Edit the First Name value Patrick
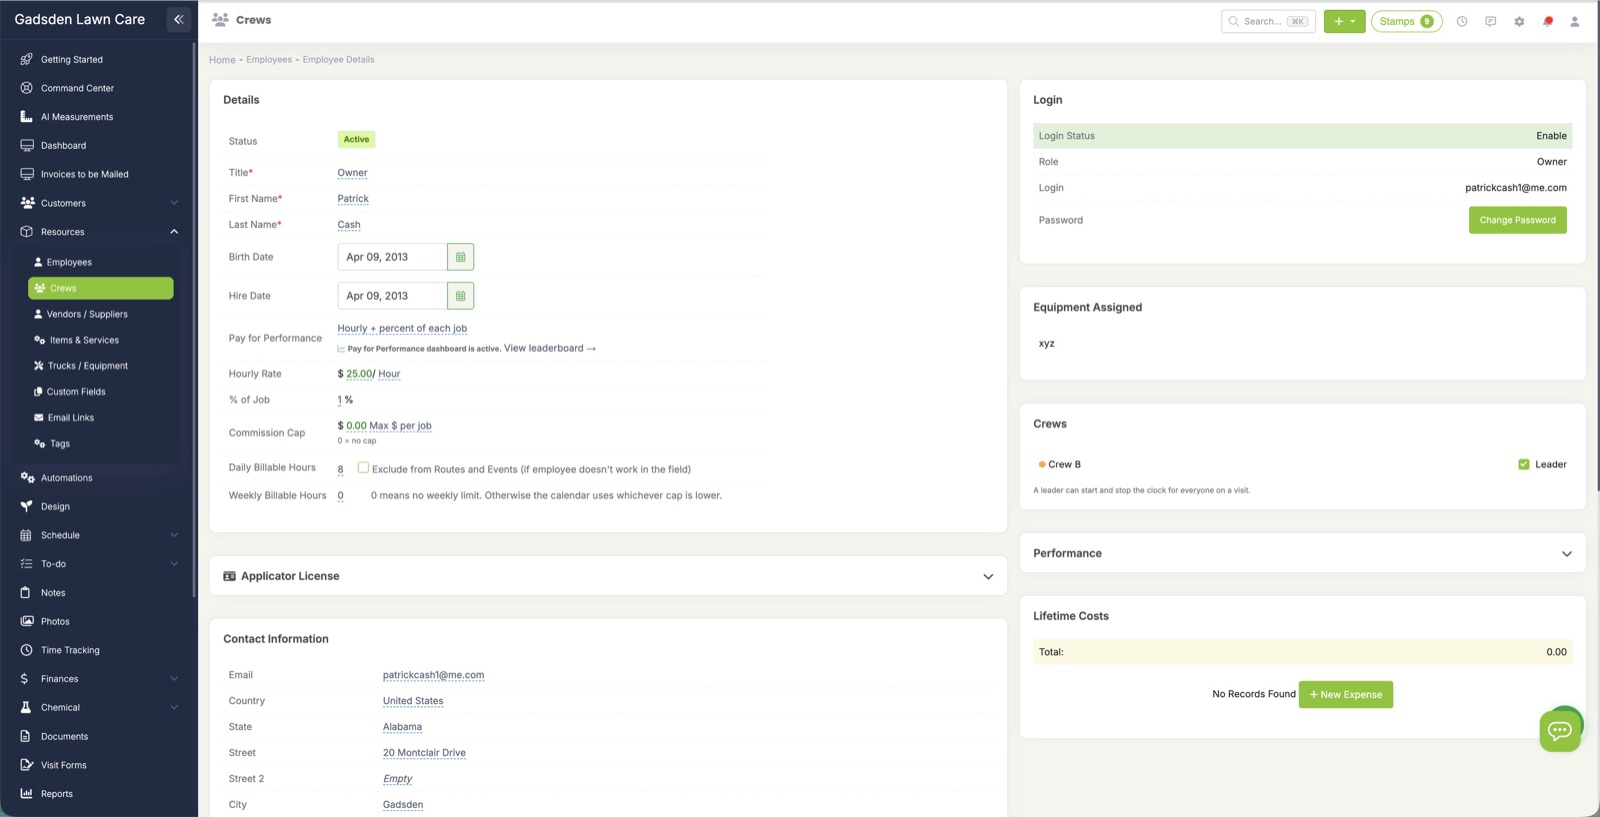Image resolution: width=1600 pixels, height=817 pixels. [353, 199]
